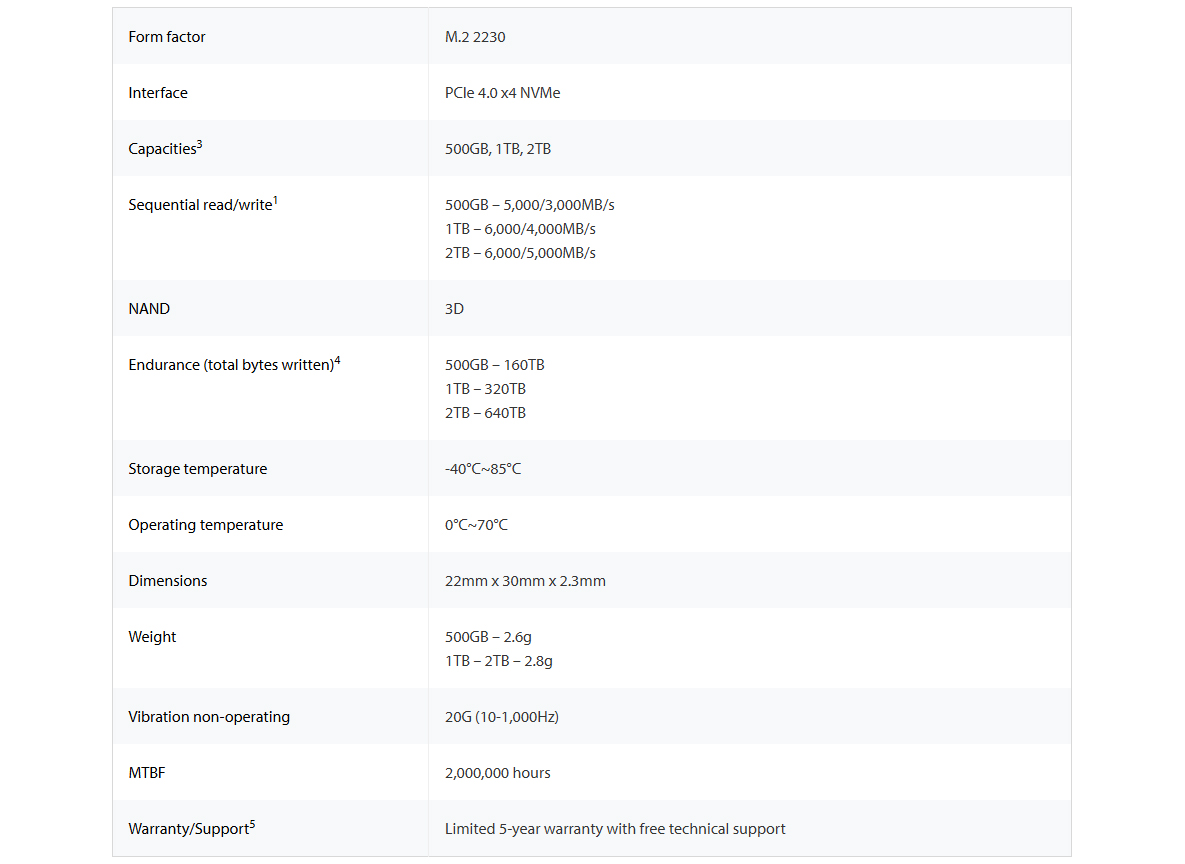The height and width of the screenshot is (864, 1185).
Task: Select the M.2 2230 value text
Action: [475, 37]
